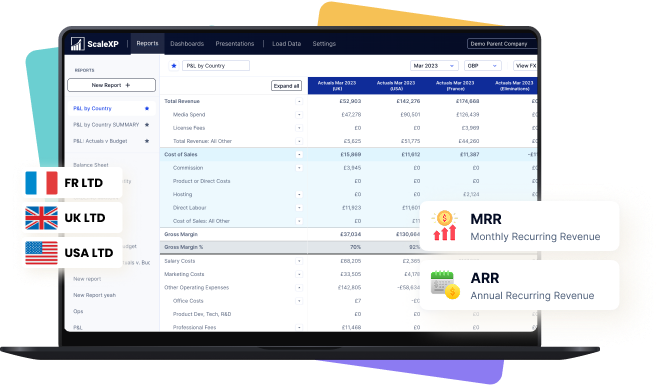
Task: Expand the Marketing Costs row
Action: tap(299, 274)
